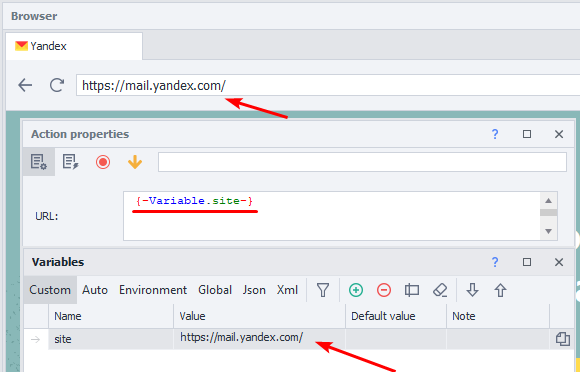The height and width of the screenshot is (372, 580).
Task: Open help for Variables panel
Action: 495,262
